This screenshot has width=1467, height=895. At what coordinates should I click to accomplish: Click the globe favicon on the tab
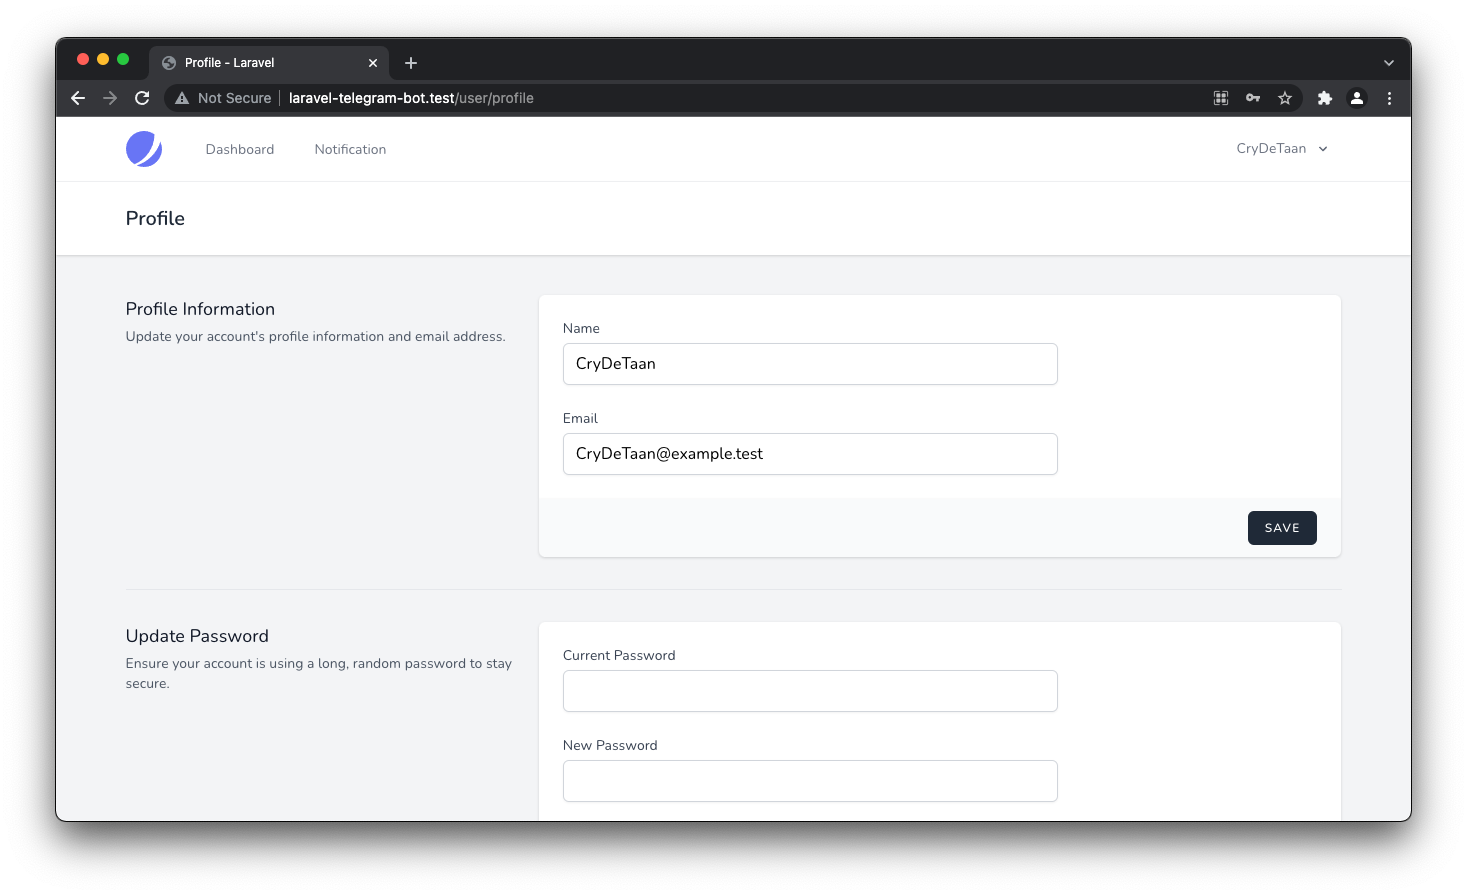(x=169, y=63)
